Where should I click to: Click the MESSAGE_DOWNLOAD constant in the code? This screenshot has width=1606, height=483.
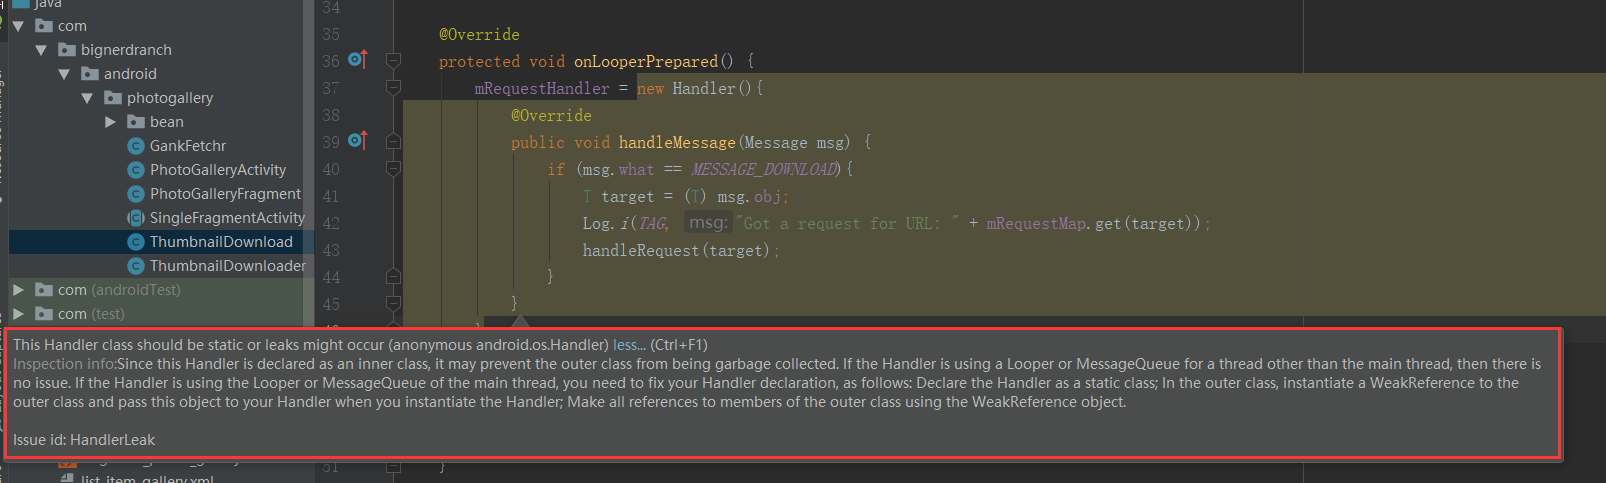pos(764,170)
